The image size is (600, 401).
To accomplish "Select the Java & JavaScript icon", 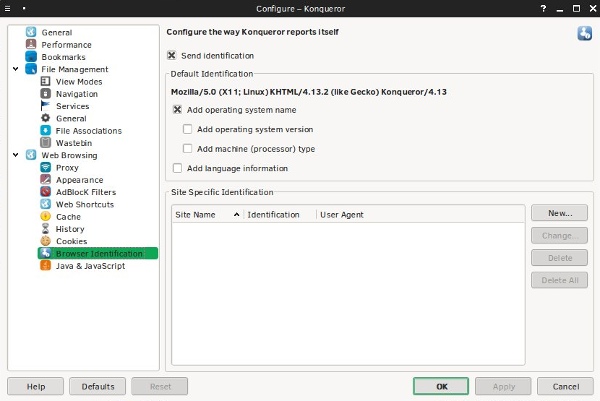I will coord(46,266).
